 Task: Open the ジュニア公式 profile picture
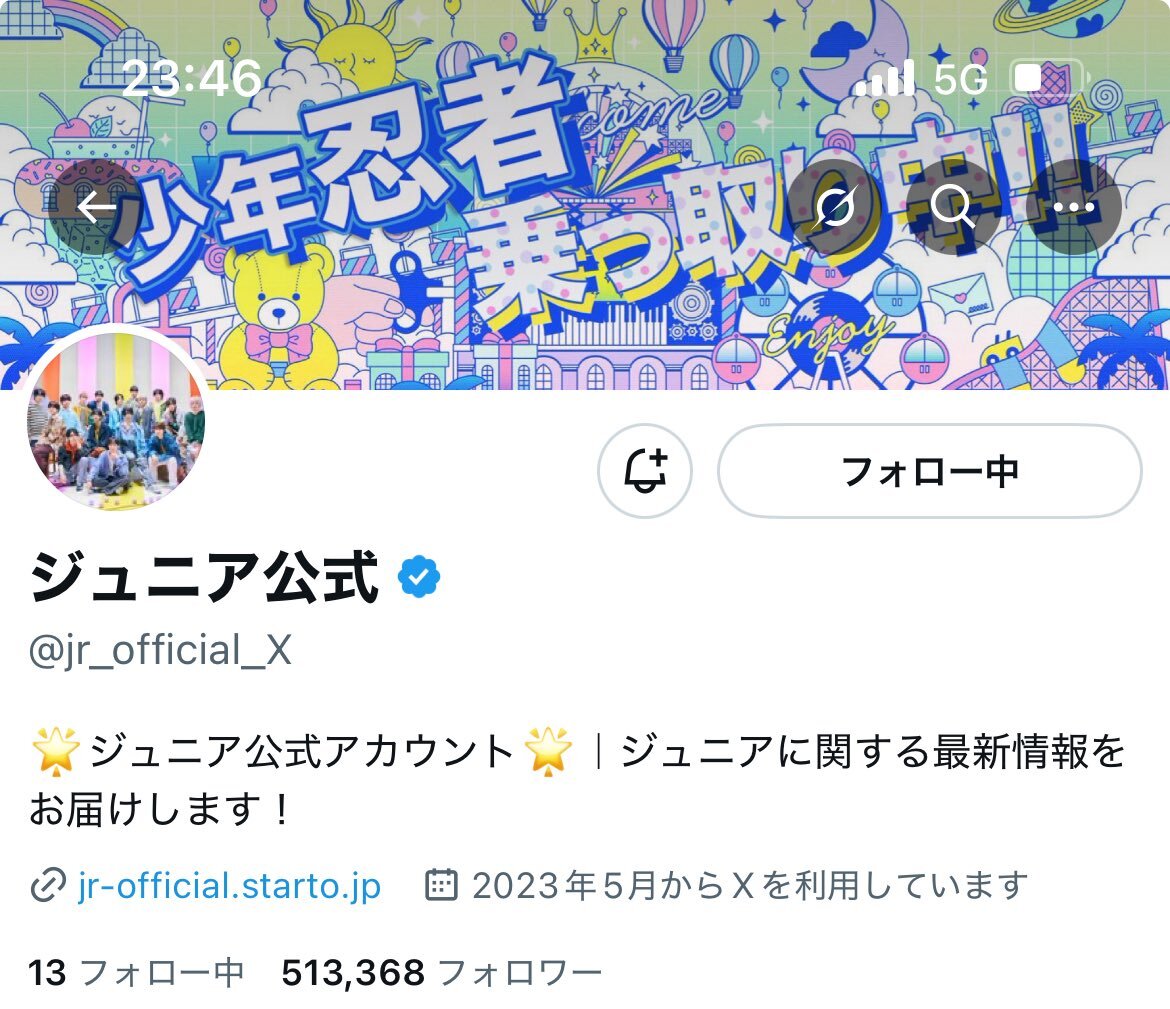tap(116, 422)
